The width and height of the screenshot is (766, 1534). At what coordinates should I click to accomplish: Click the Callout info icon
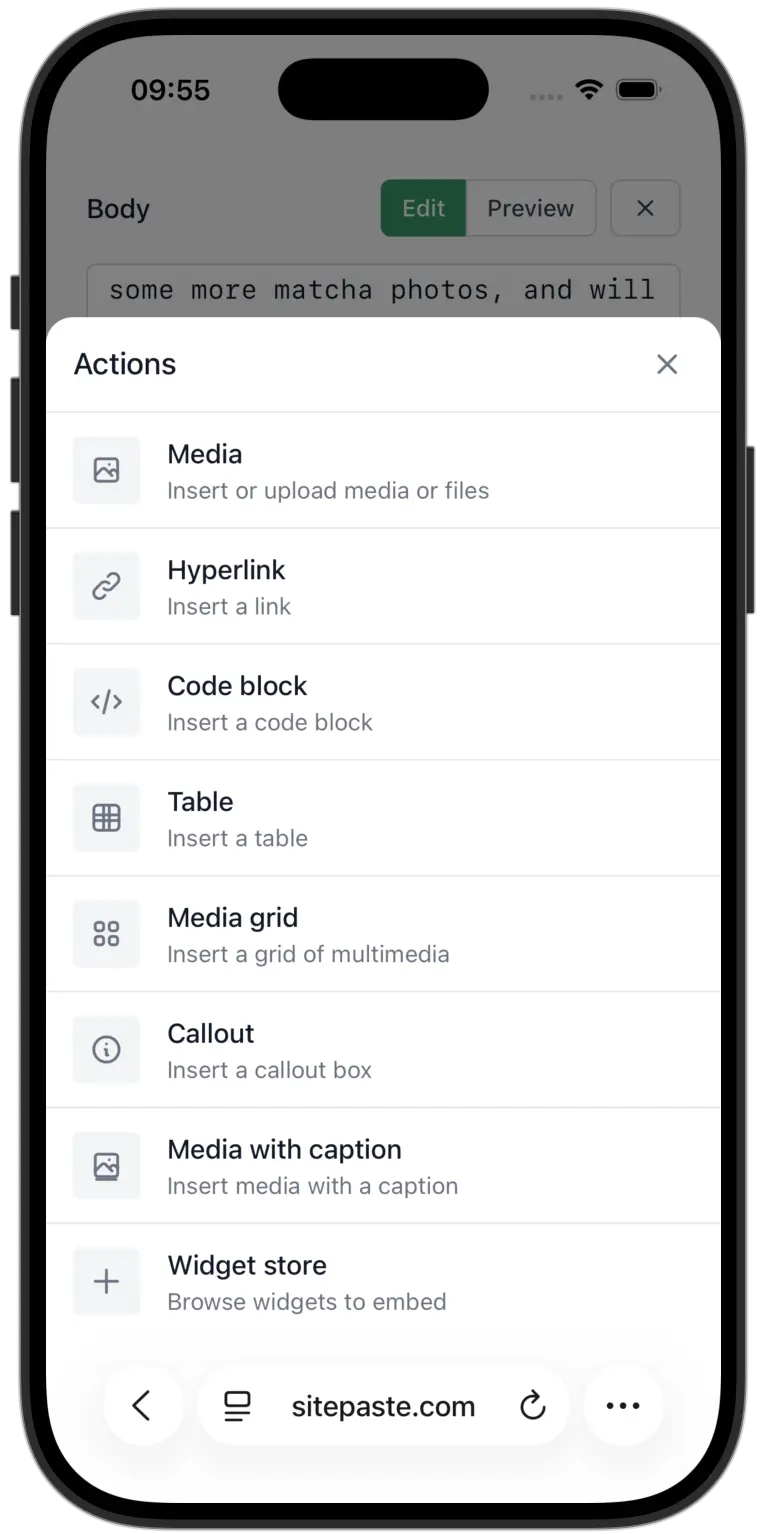click(106, 1049)
